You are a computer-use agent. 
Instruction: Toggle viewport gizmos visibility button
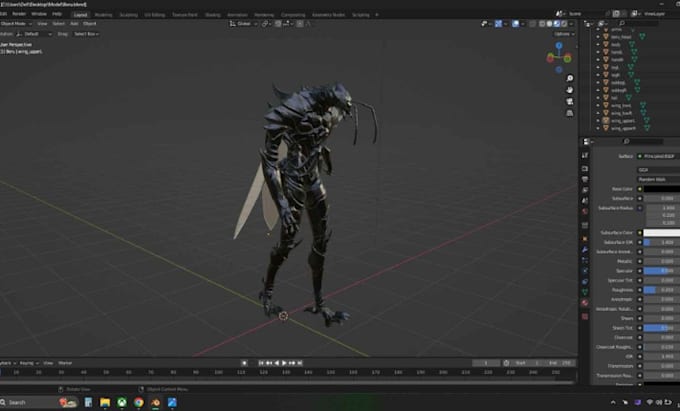[499, 24]
